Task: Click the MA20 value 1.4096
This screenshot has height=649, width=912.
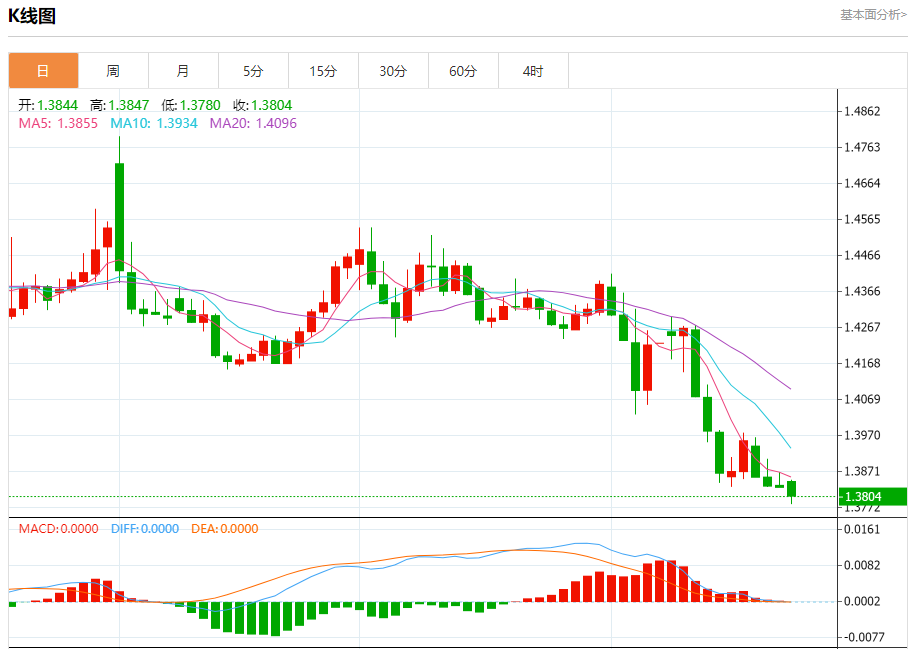Action: coord(276,123)
